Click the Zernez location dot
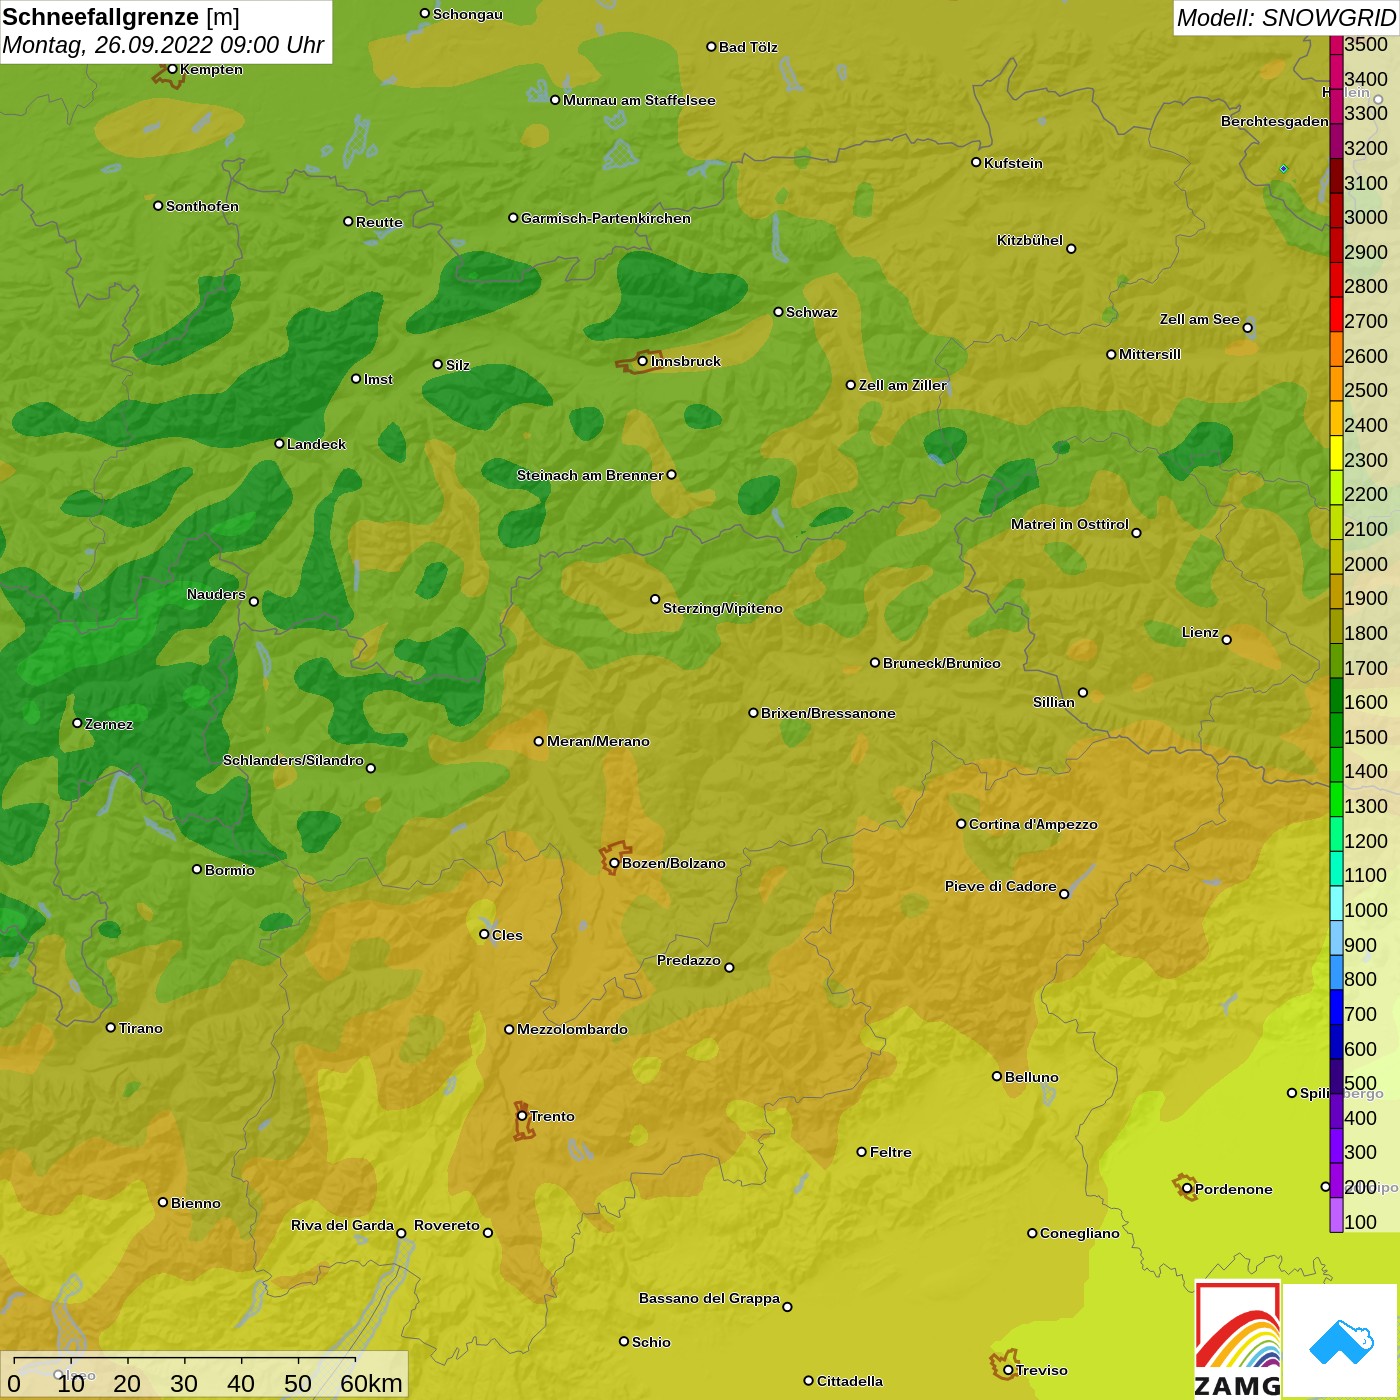 (x=77, y=723)
